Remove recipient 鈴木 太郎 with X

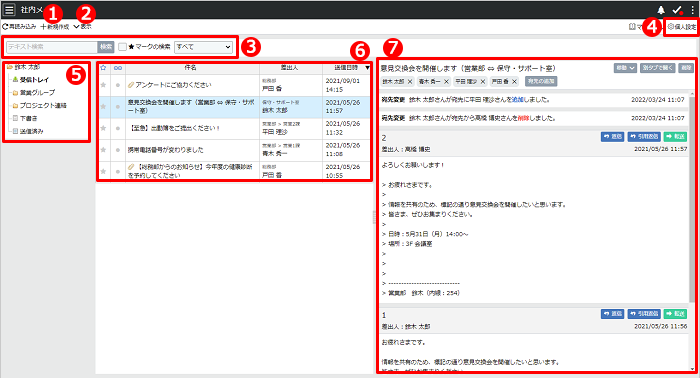[x=410, y=82]
